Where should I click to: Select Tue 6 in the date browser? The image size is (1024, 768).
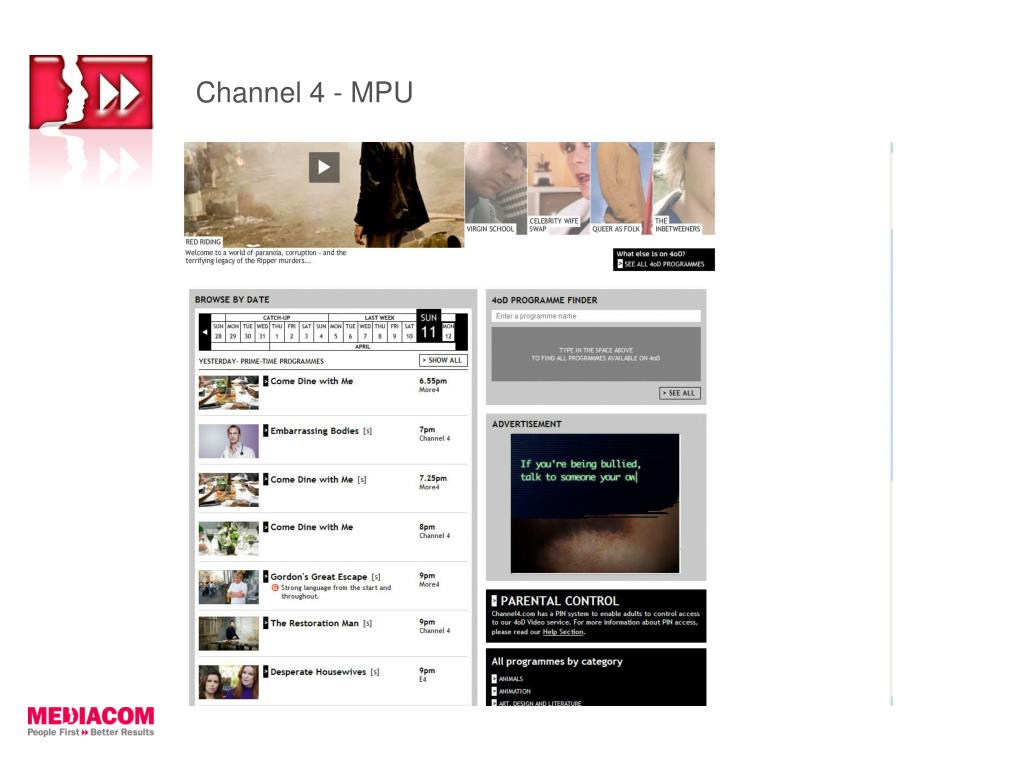point(350,331)
